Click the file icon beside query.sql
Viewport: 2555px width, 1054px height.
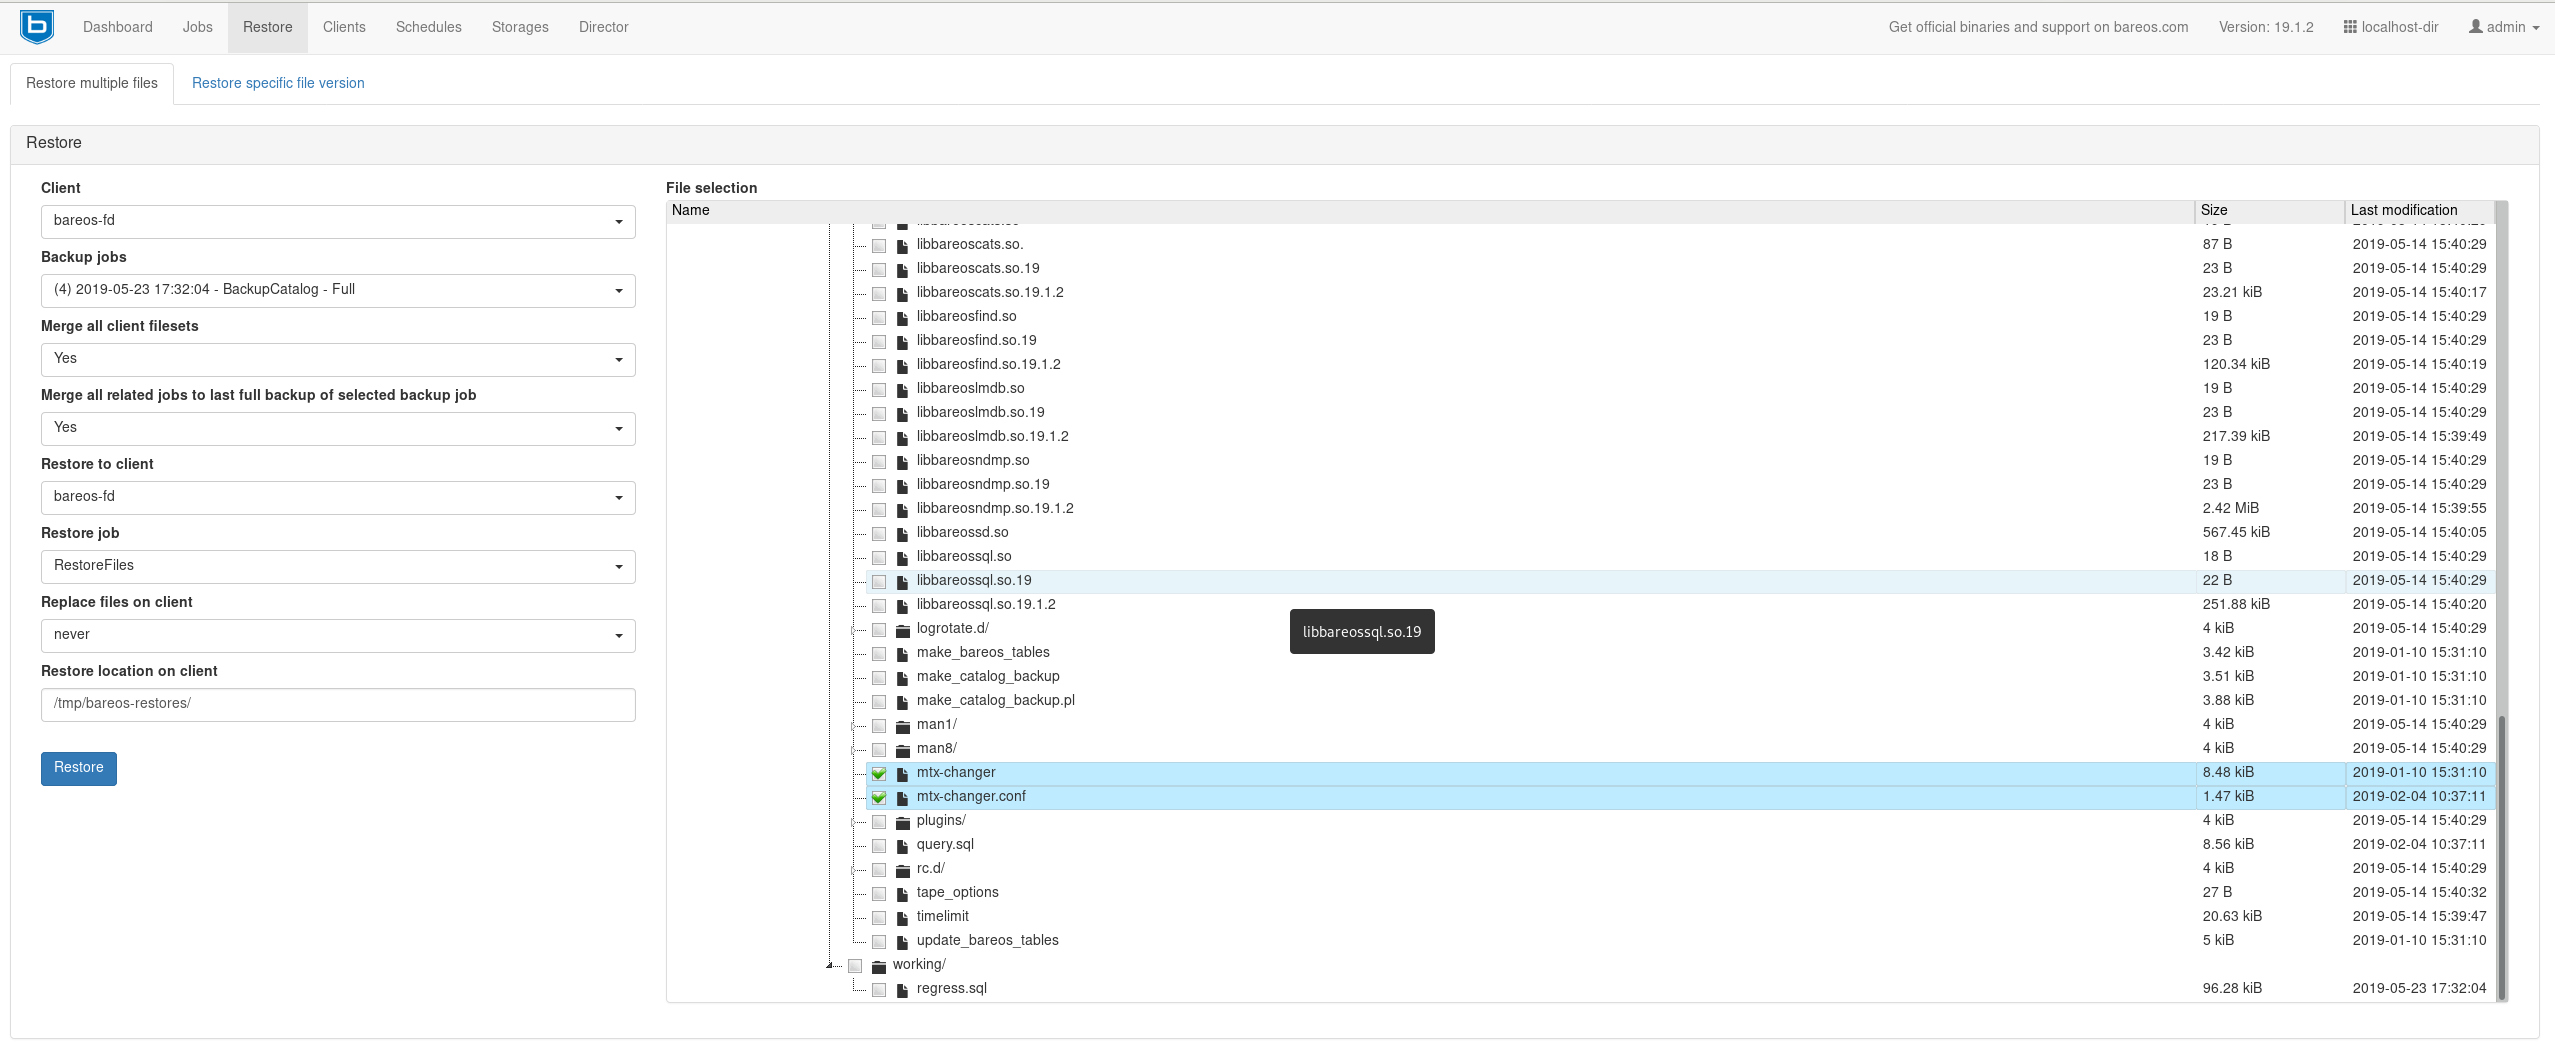click(902, 844)
